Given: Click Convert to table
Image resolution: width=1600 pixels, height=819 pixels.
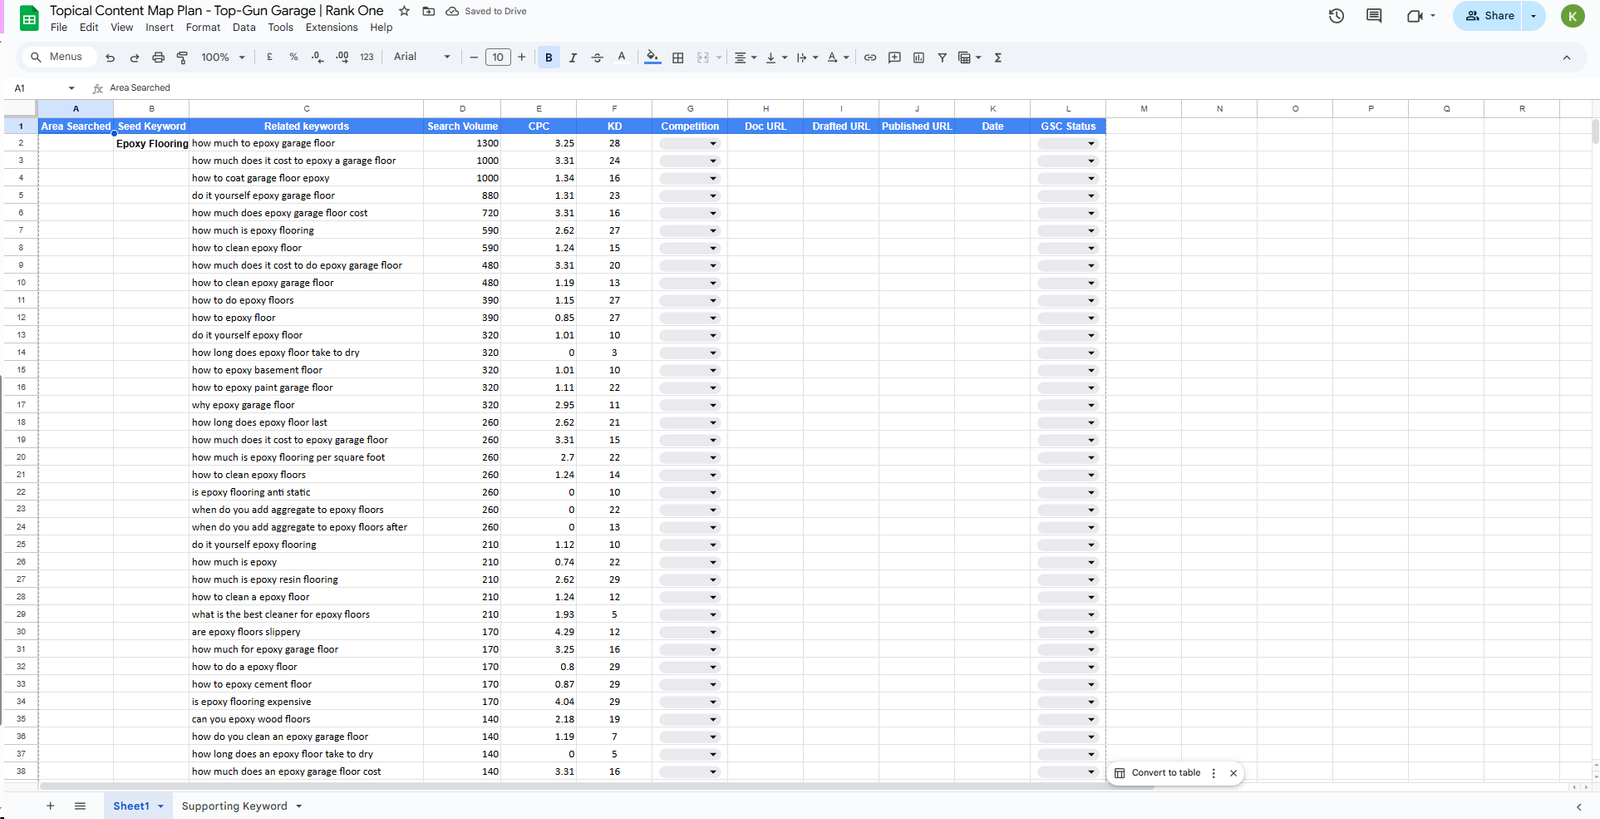Looking at the screenshot, I should [x=1165, y=773].
